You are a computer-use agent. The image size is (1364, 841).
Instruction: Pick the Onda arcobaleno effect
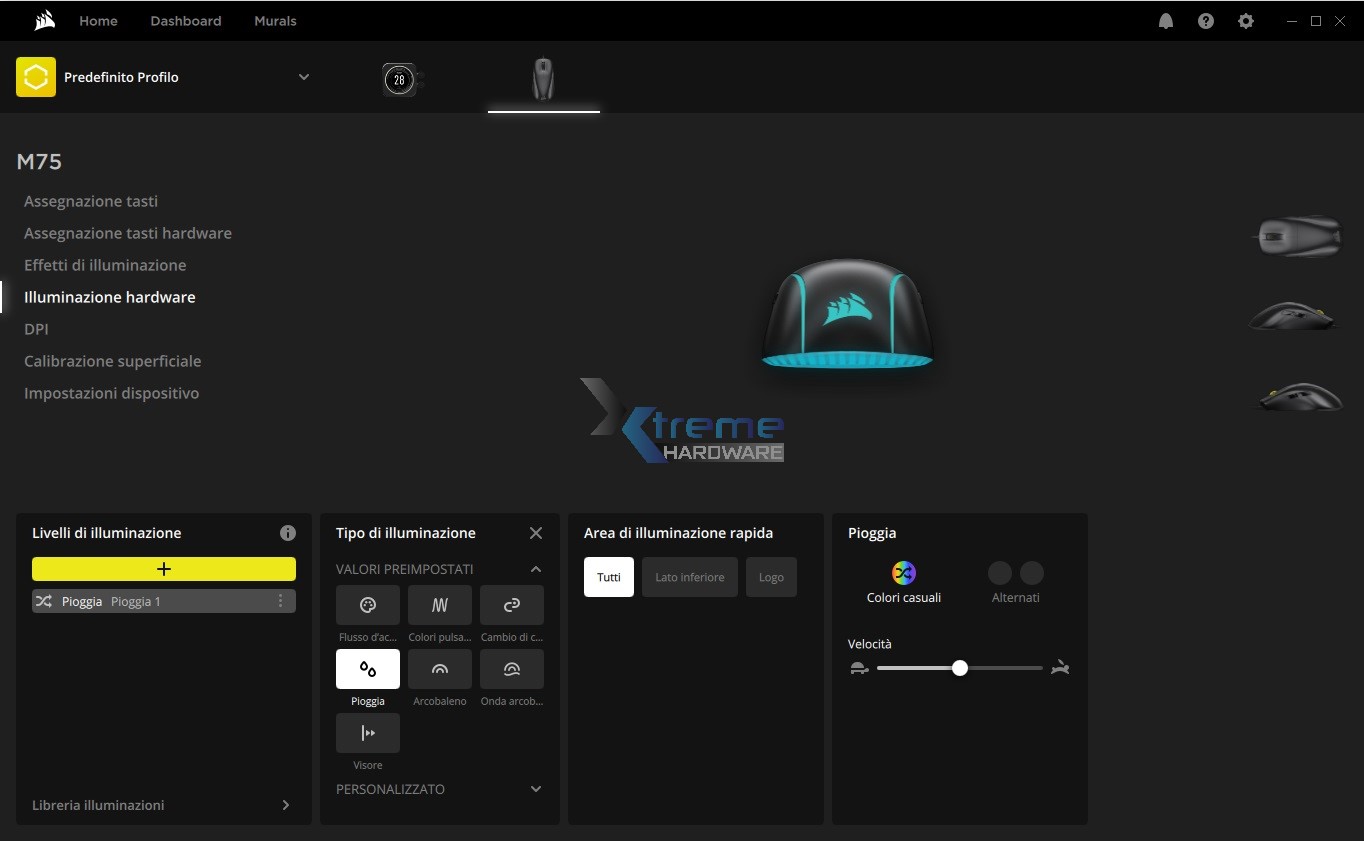click(x=511, y=669)
